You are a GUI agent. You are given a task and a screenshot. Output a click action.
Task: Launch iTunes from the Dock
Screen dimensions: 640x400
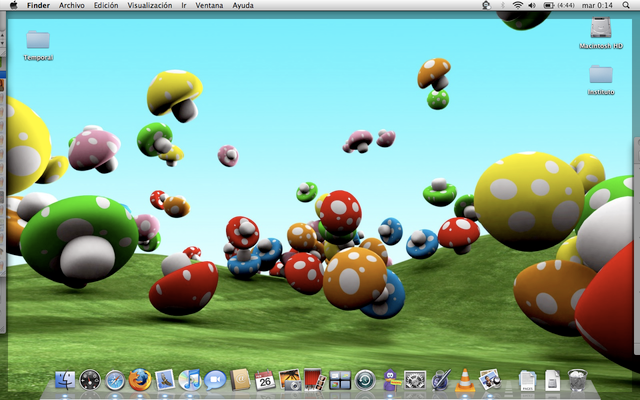point(190,380)
